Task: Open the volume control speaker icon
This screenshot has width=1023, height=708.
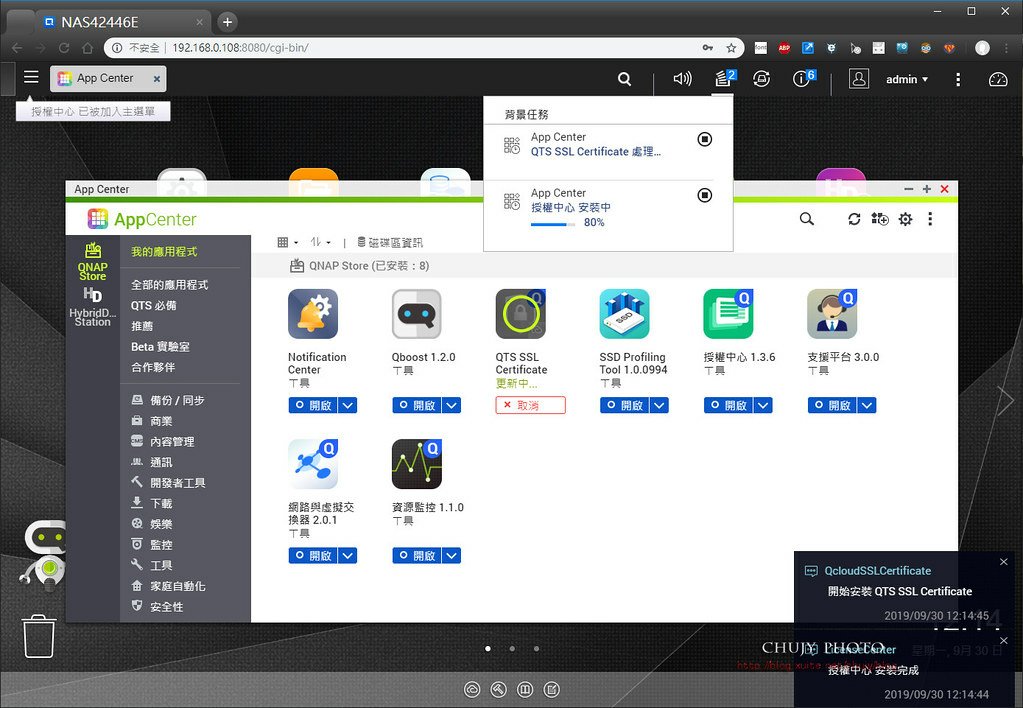Action: [x=682, y=79]
